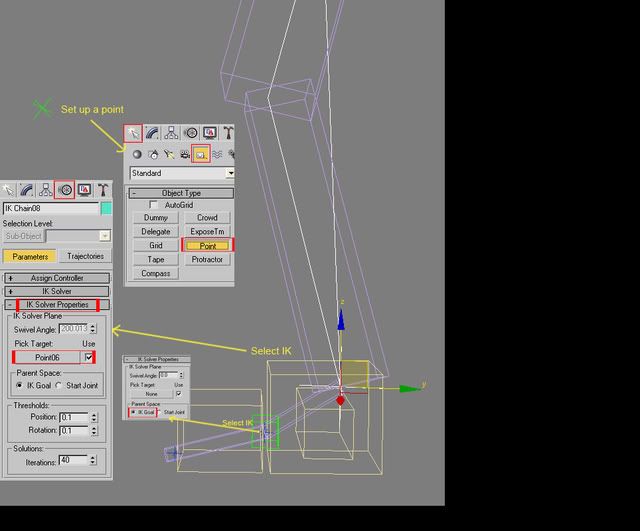Enable the AutoGrid checkbox
Screen dimensions: 640x531
[153, 204]
